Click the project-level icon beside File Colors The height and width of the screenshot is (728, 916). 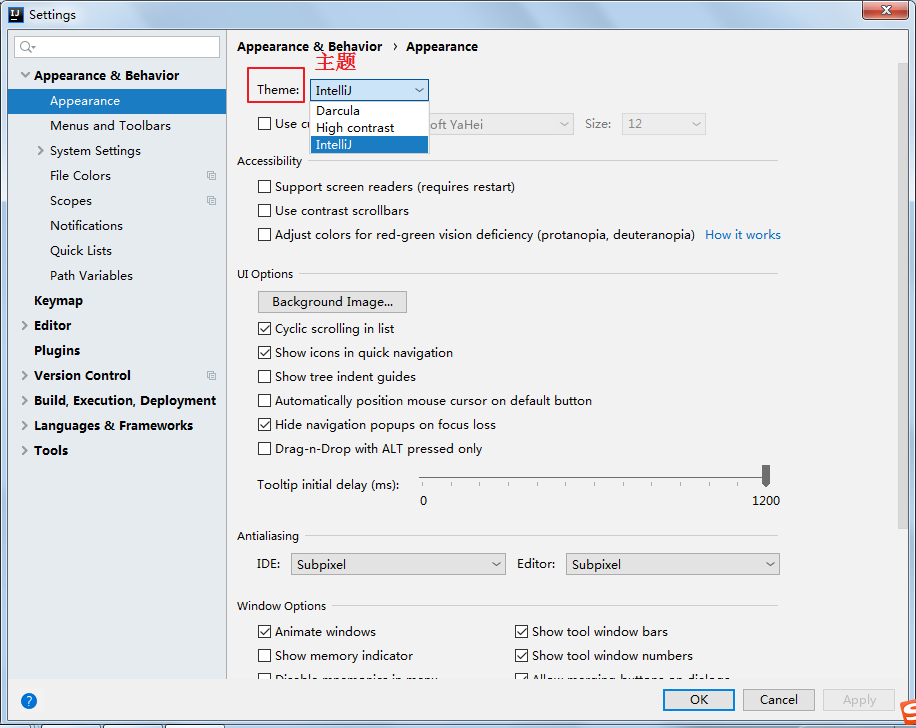[x=211, y=176]
